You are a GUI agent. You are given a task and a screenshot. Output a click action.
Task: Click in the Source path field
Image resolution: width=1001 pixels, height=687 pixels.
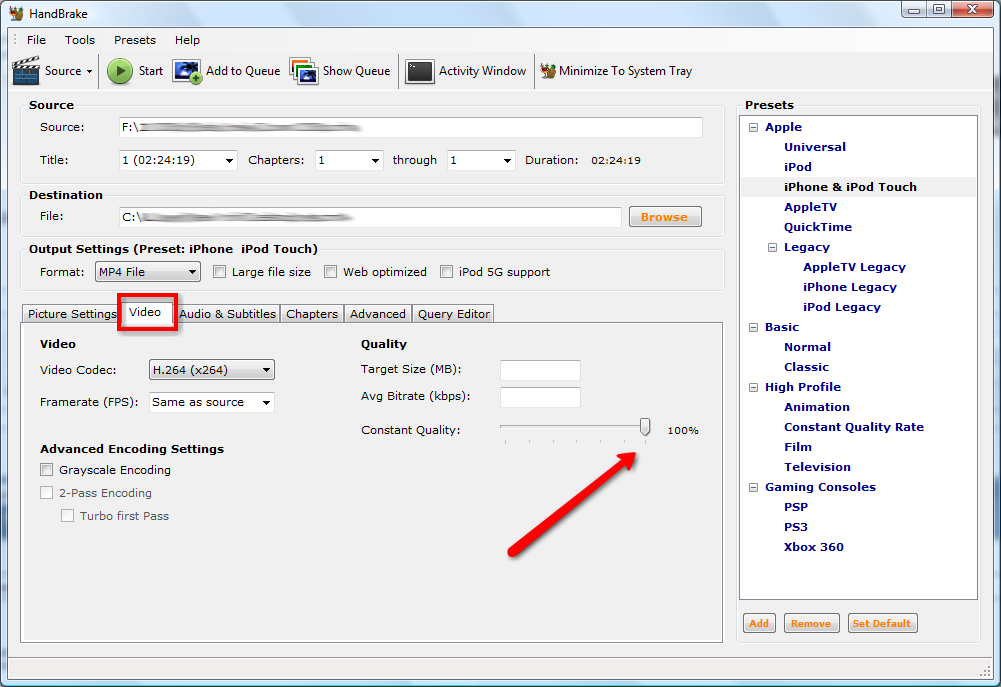(x=410, y=127)
